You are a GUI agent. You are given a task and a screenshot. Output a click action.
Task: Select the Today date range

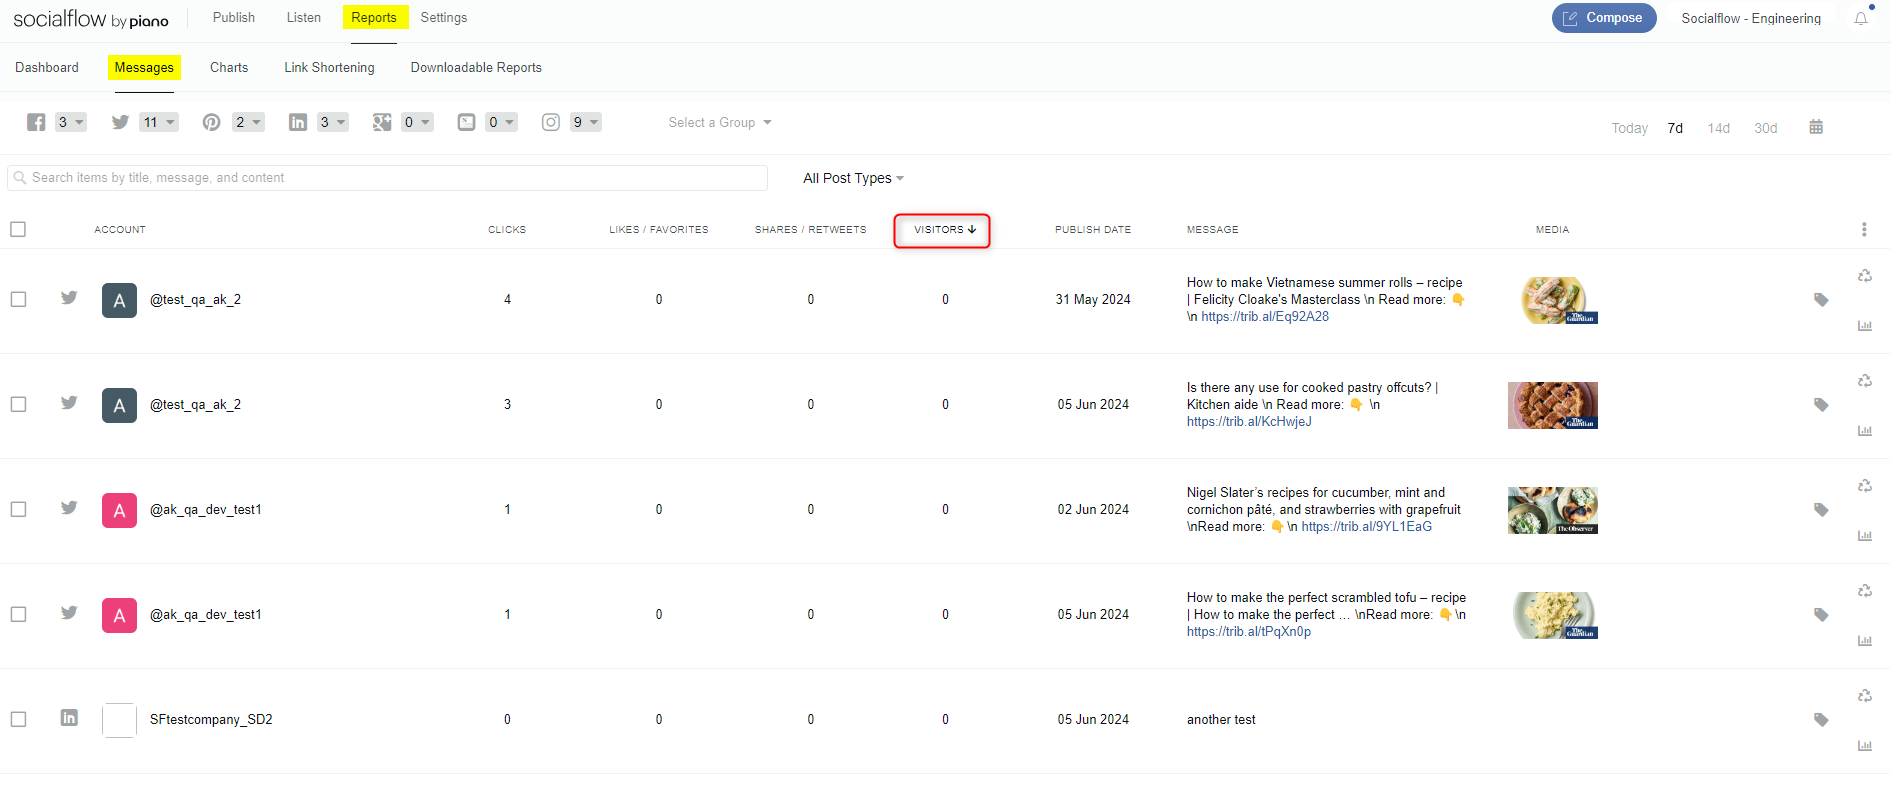point(1629,128)
